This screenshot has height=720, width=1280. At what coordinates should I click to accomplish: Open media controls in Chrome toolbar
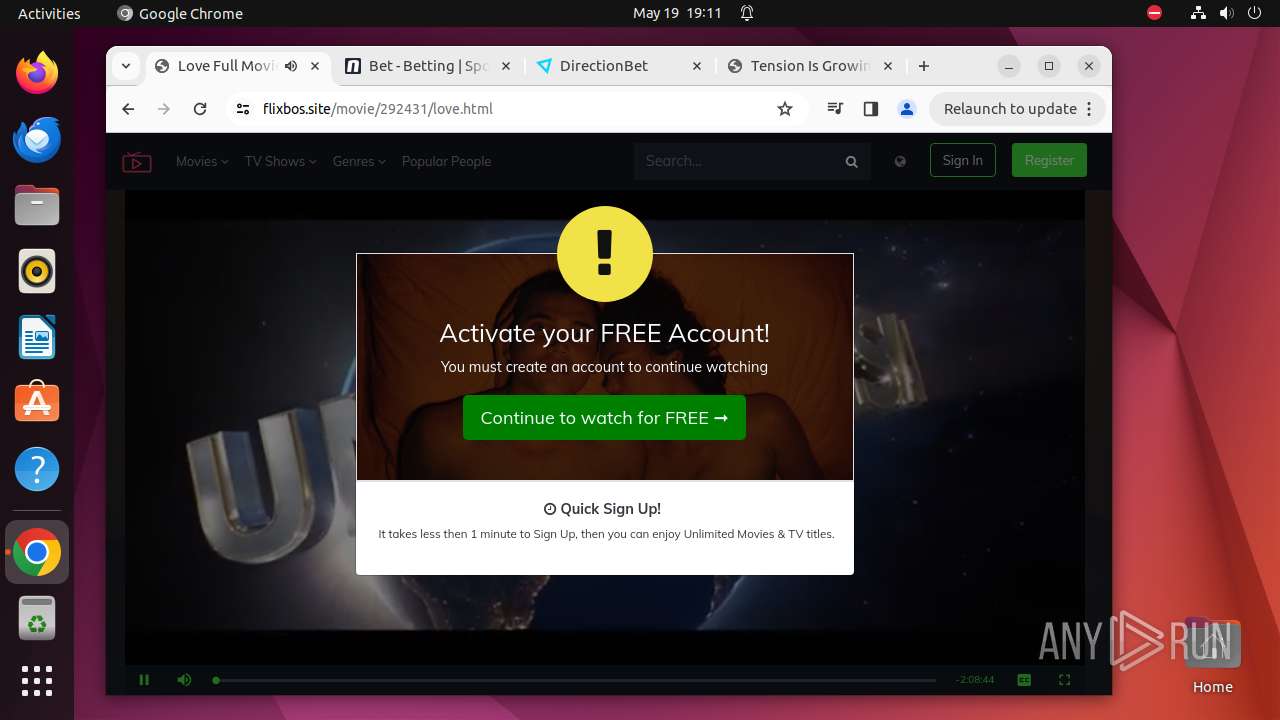[835, 109]
